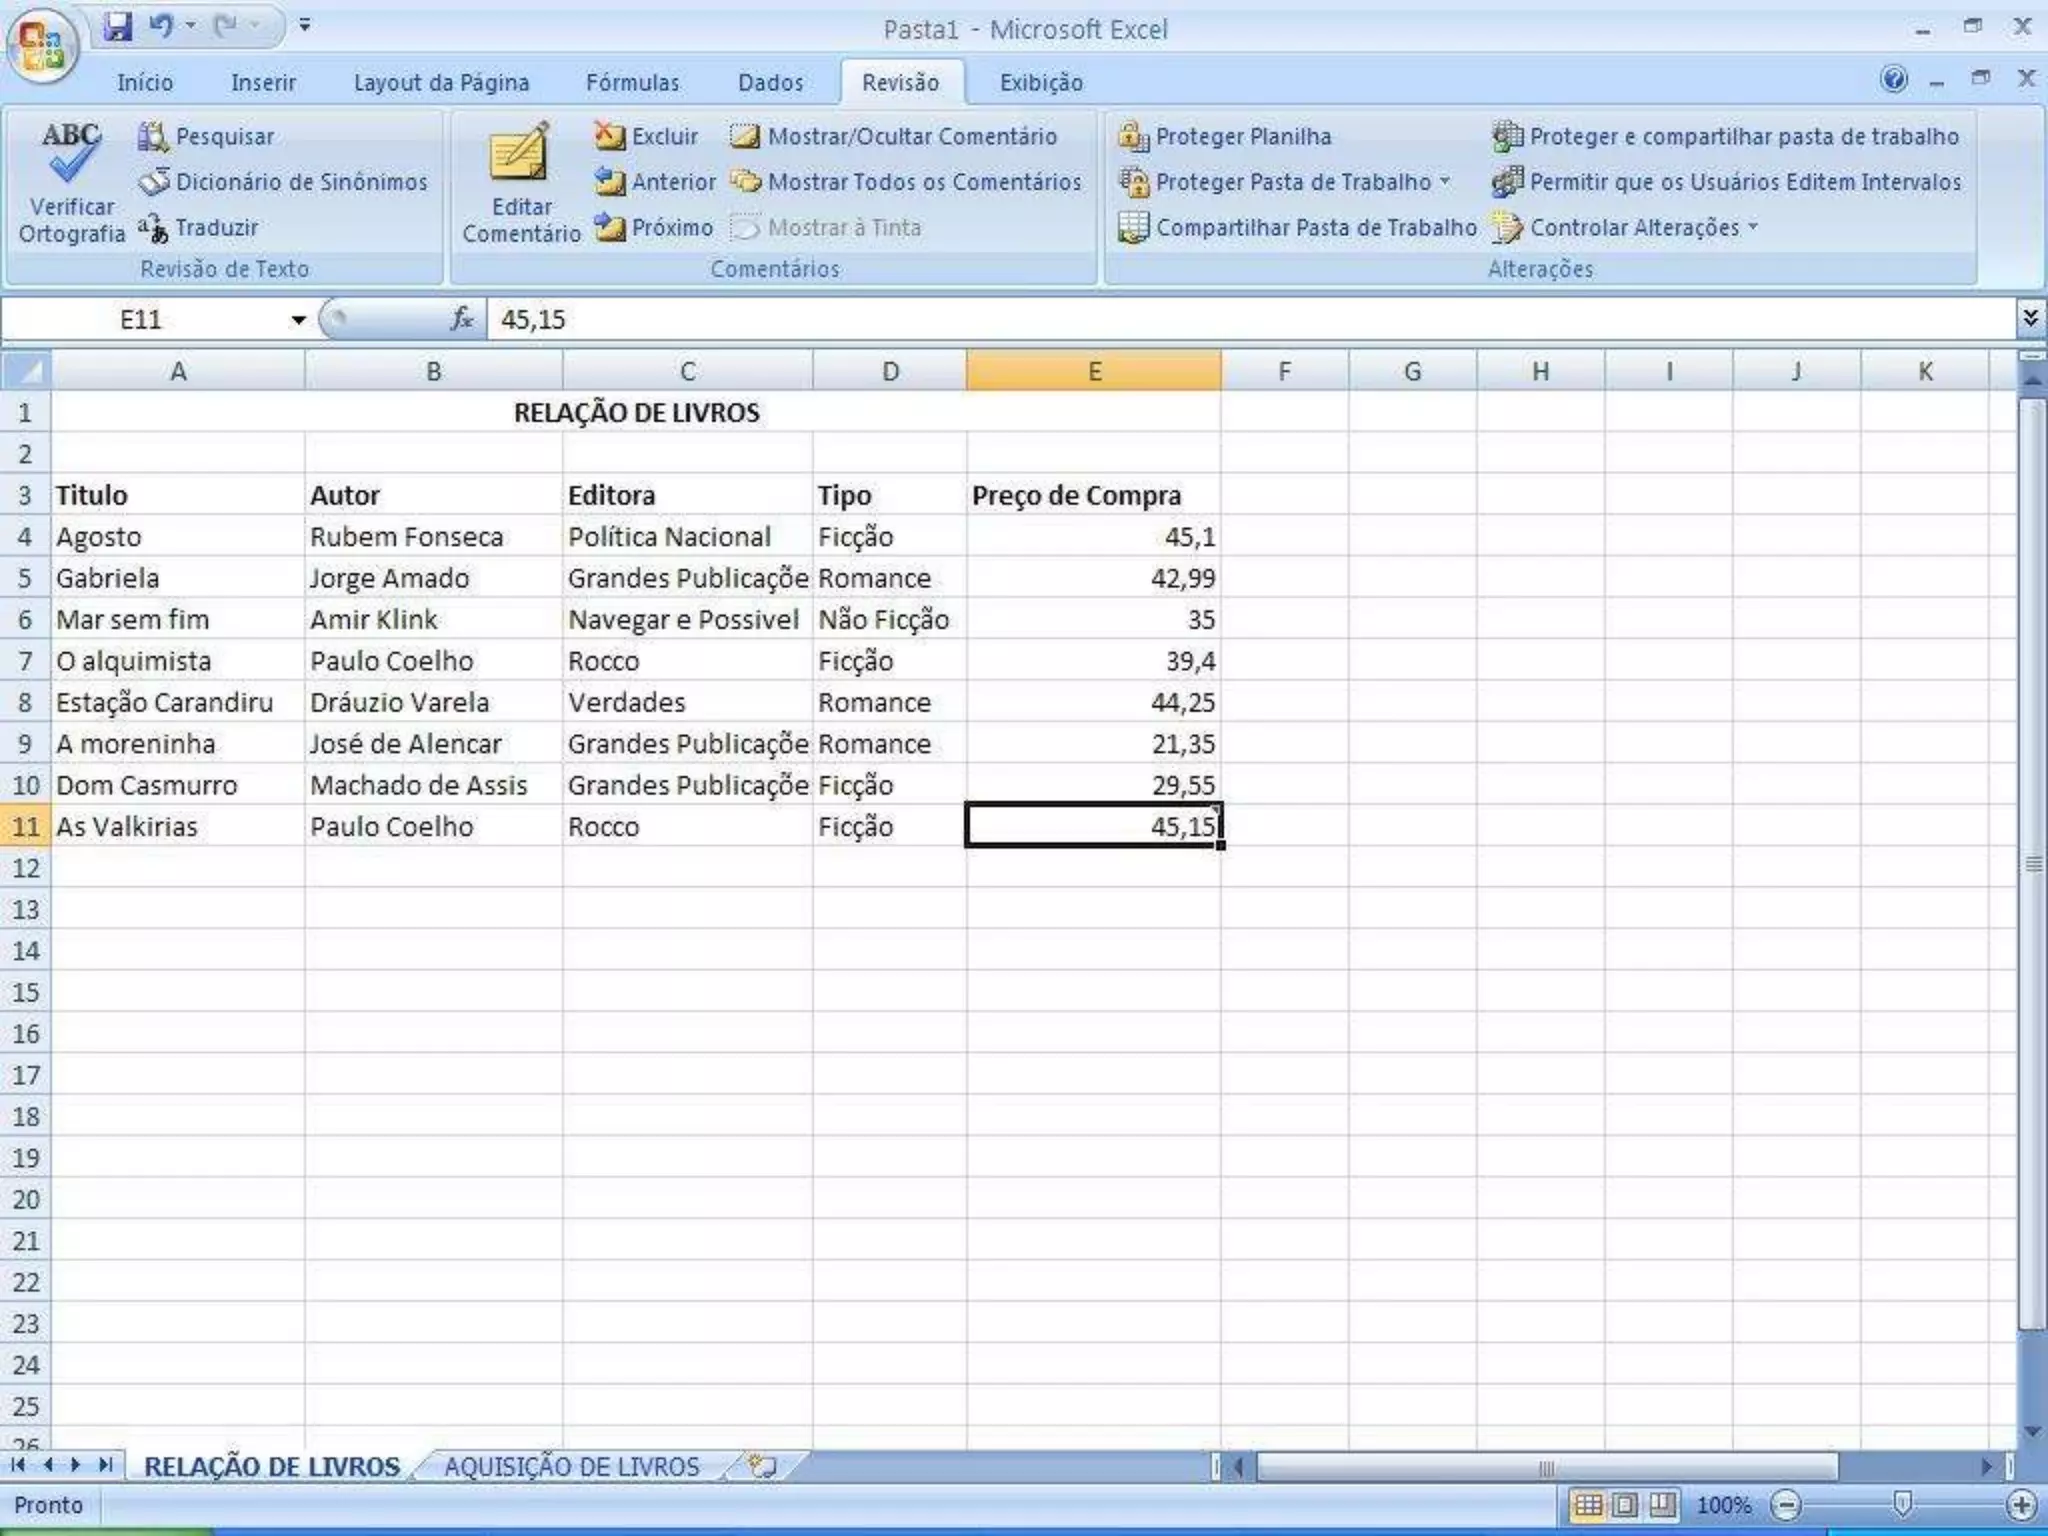Delete comment with Excluir icon

[609, 136]
